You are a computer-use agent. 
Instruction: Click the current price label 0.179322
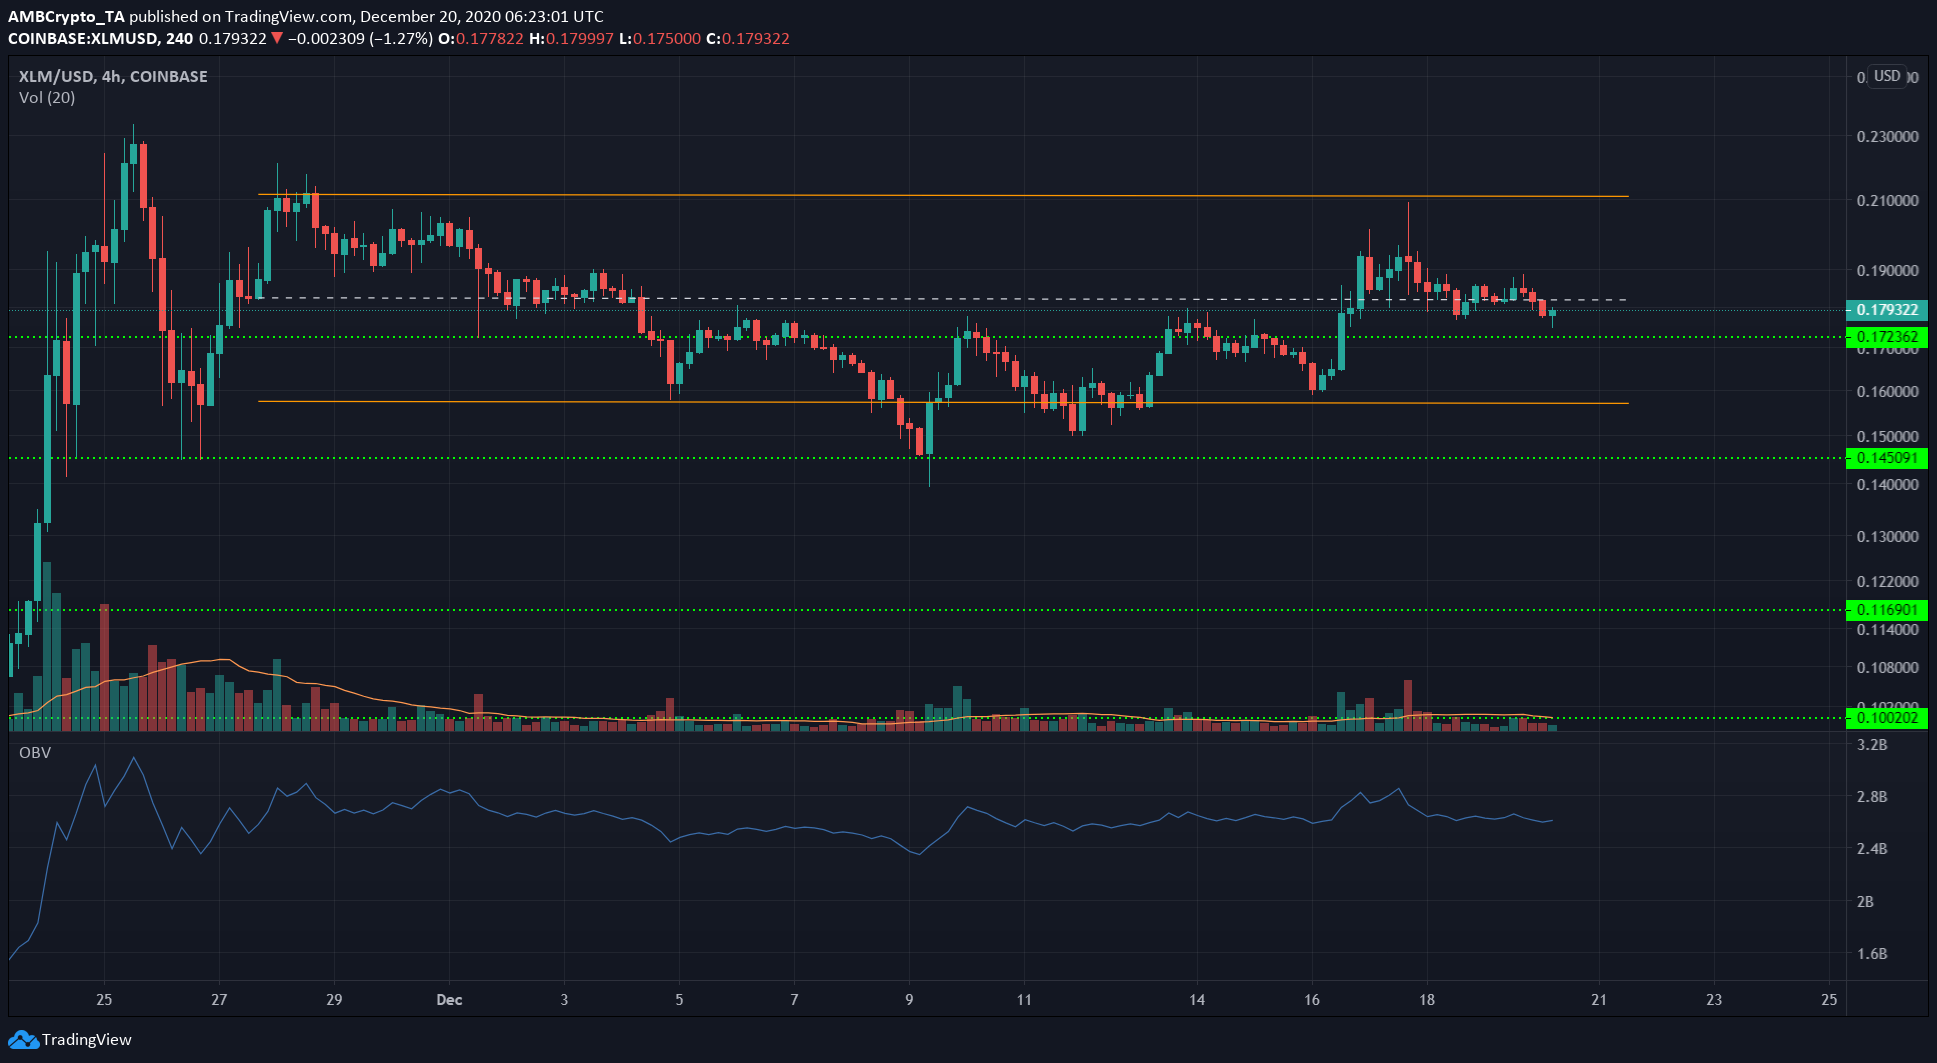pos(1886,310)
